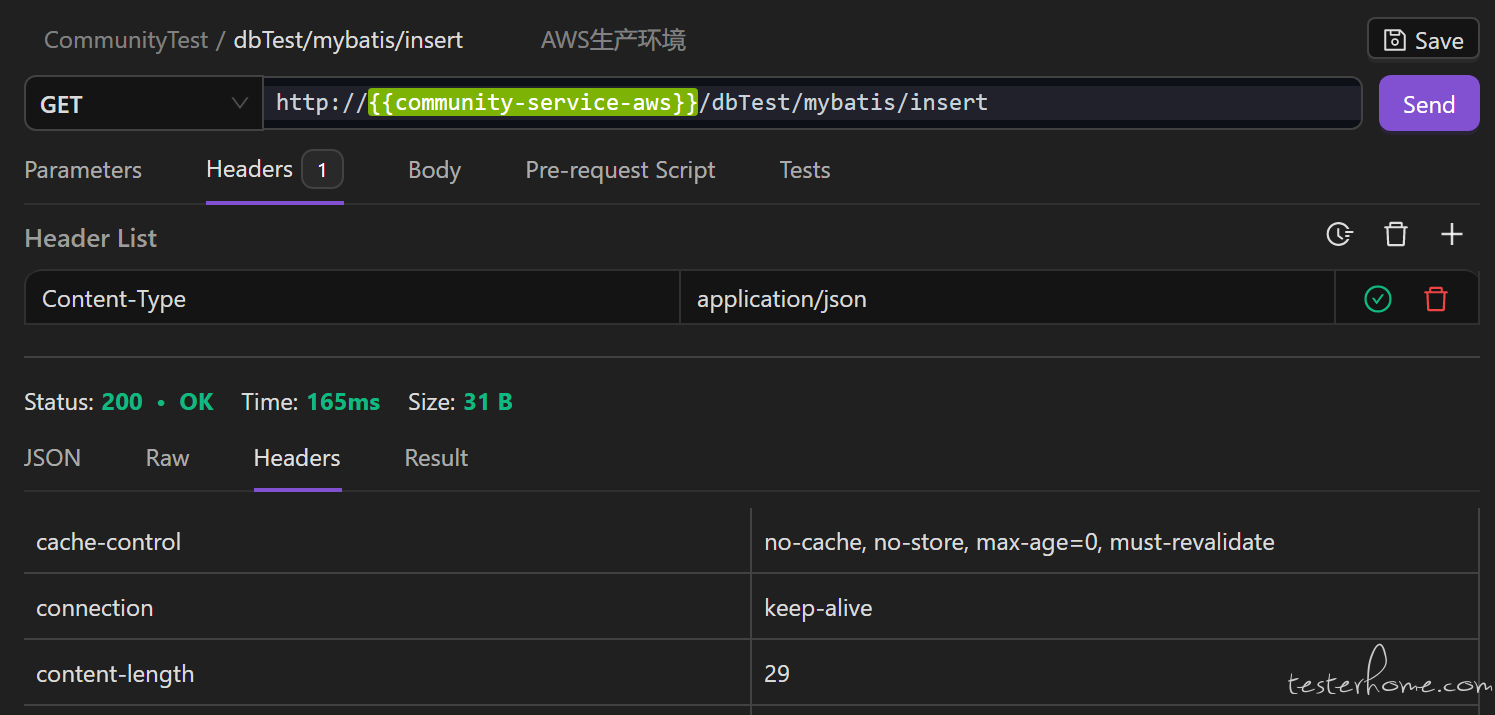1495x715 pixels.
Task: Add a new header with plus icon
Action: pyautogui.click(x=1451, y=235)
